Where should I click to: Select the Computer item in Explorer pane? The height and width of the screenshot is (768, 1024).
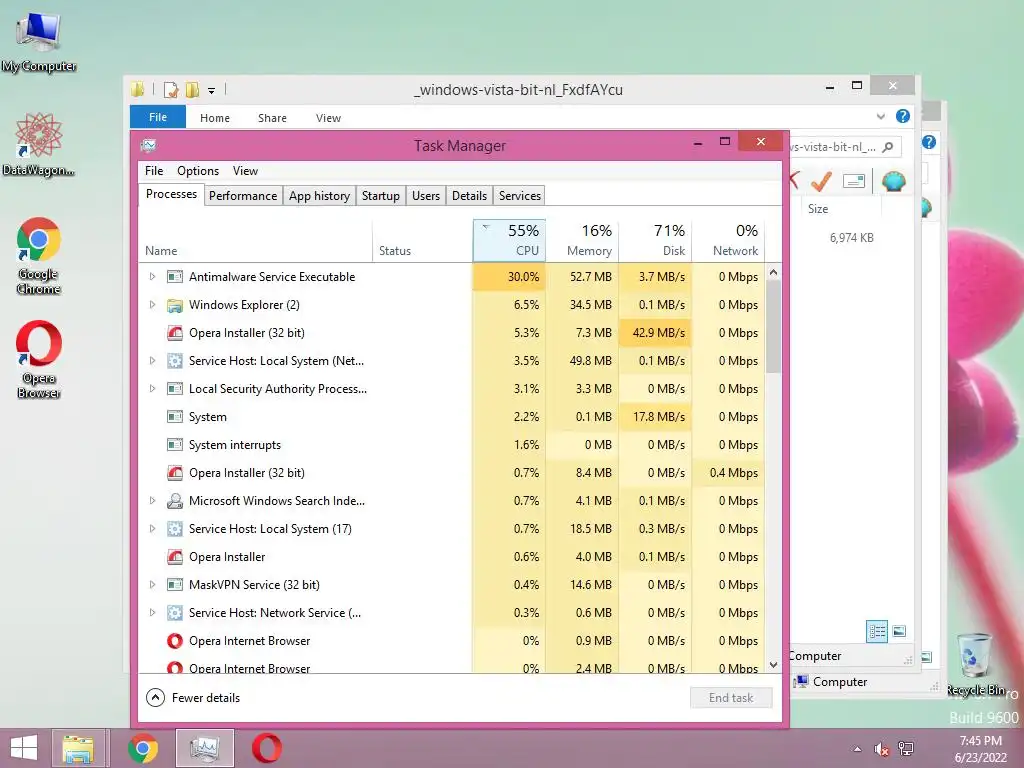(831, 682)
